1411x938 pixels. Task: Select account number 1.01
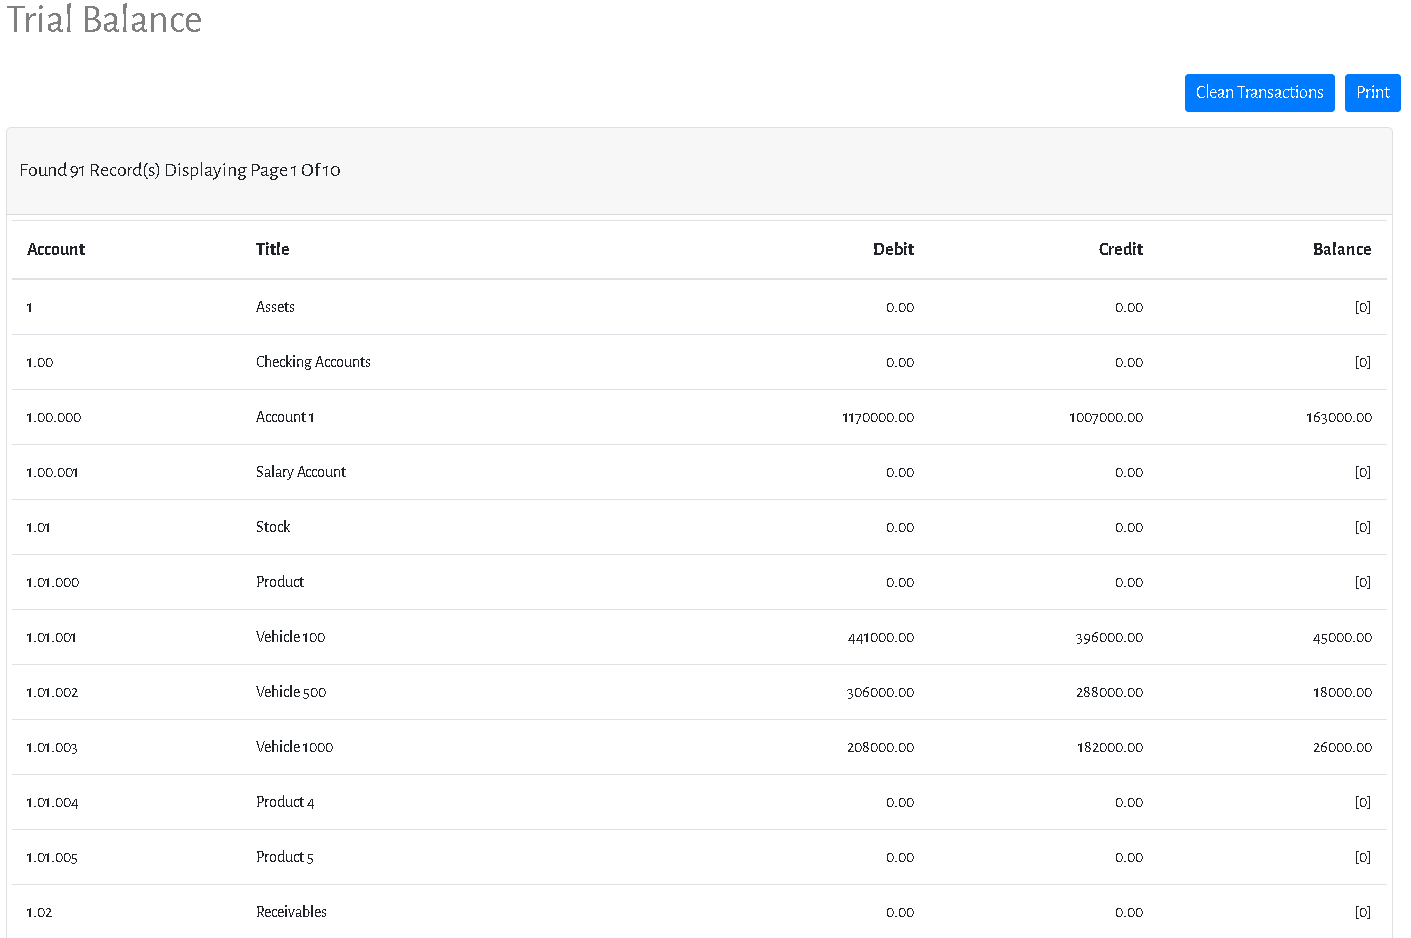[x=38, y=527]
